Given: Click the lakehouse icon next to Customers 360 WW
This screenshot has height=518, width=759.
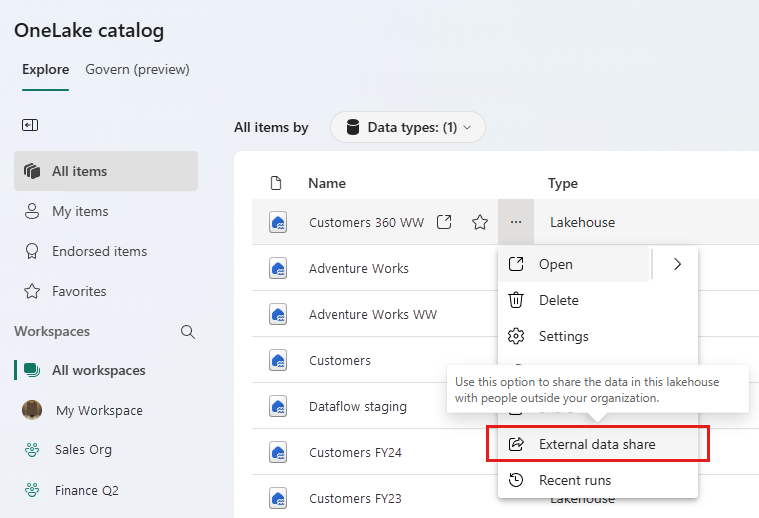Looking at the screenshot, I should [278, 222].
